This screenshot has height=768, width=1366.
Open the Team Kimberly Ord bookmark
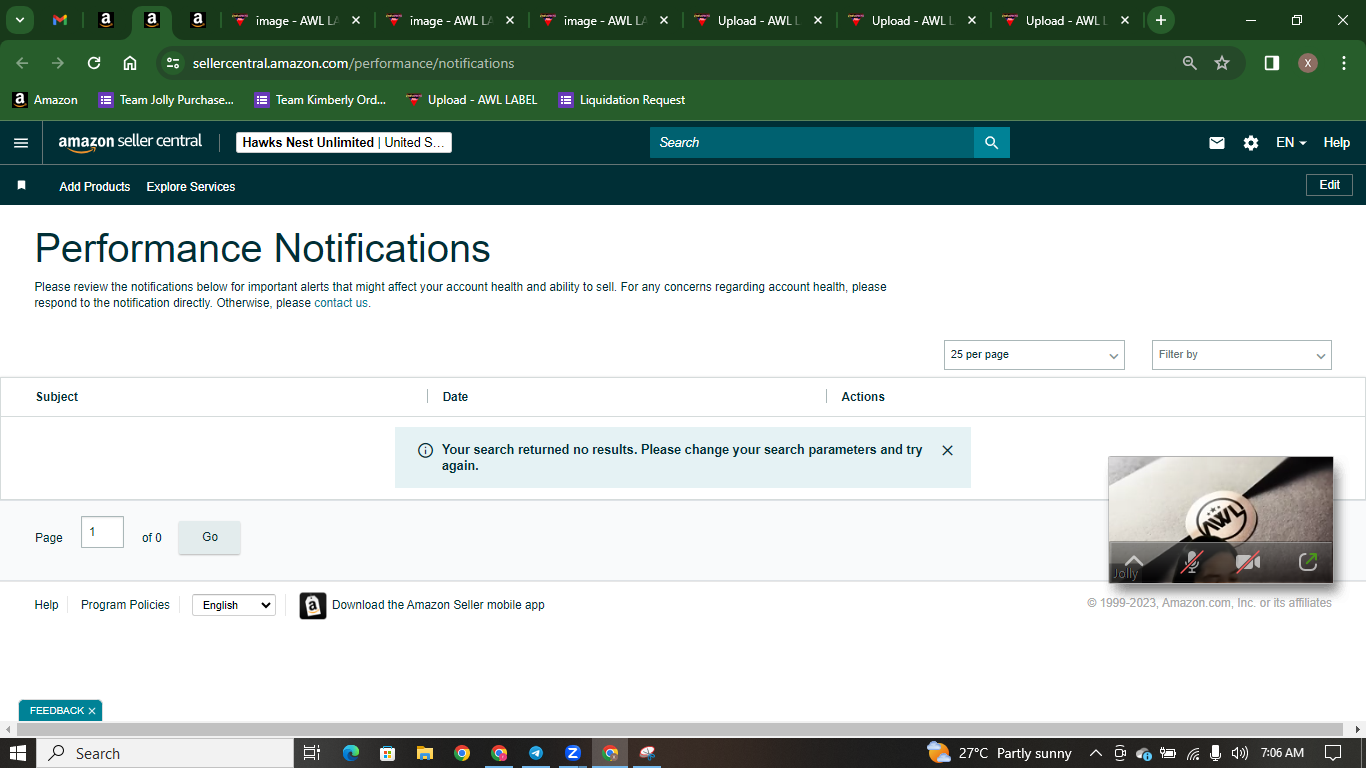(321, 100)
